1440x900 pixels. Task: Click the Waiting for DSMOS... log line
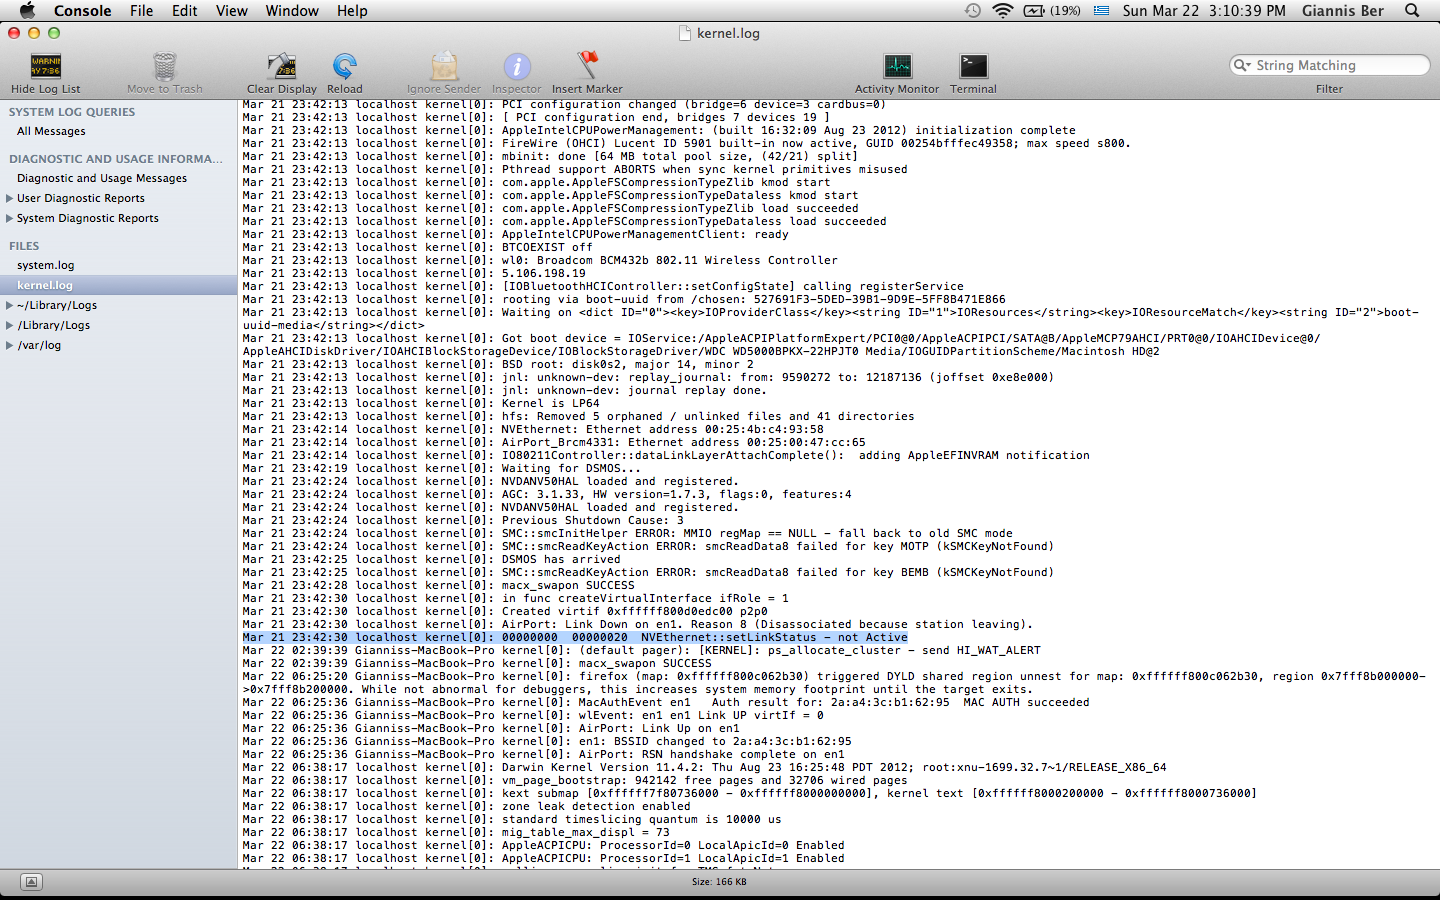[x=441, y=468]
